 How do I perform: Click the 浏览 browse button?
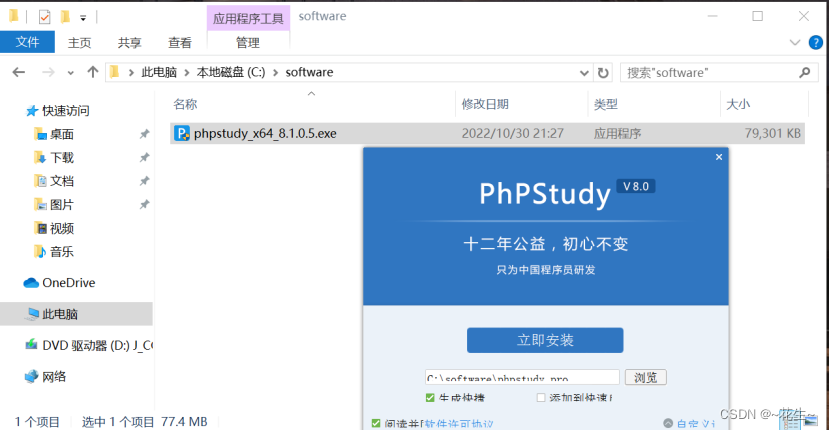pyautogui.click(x=646, y=378)
